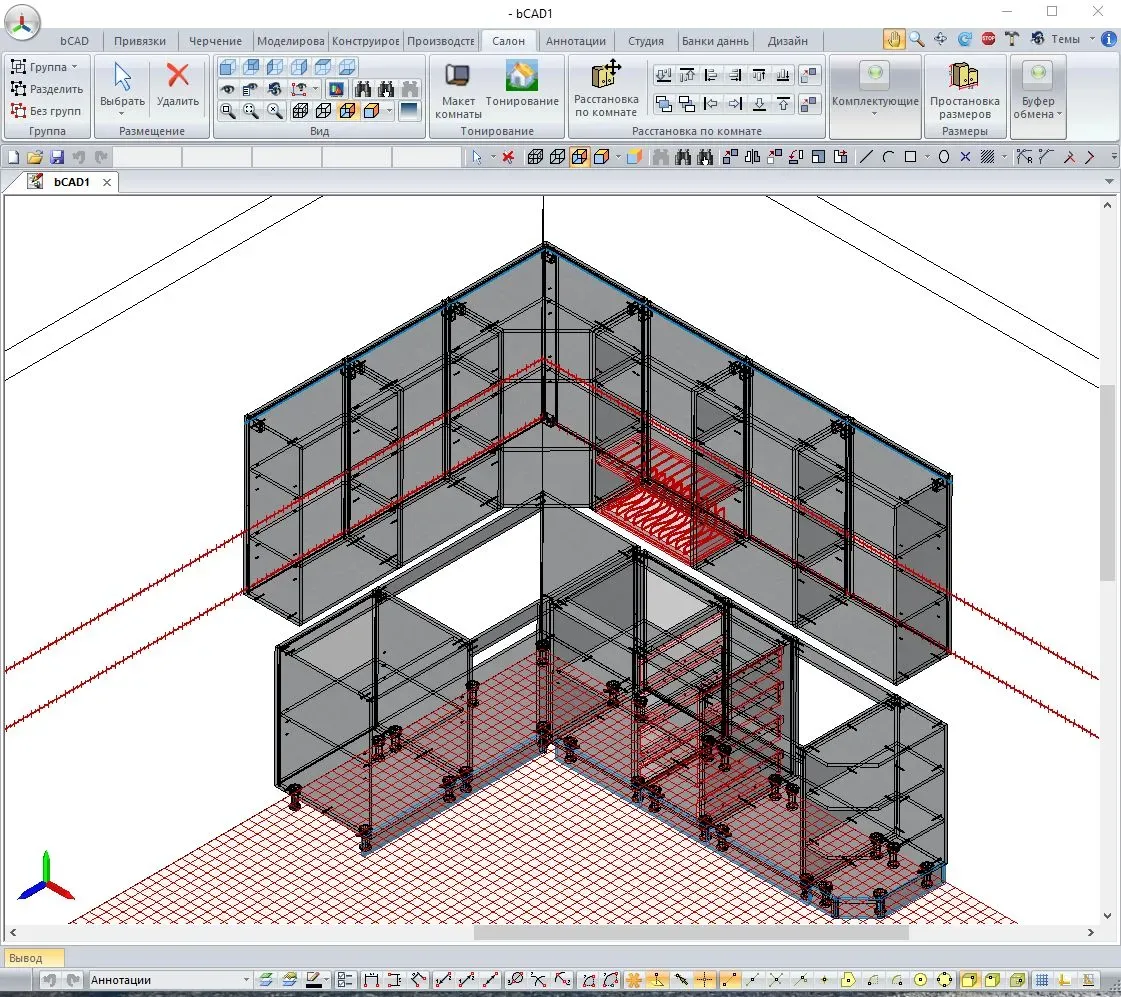Image resolution: width=1121 pixels, height=997 pixels.
Task: Expand the Группа dropdown
Action: pos(74,67)
